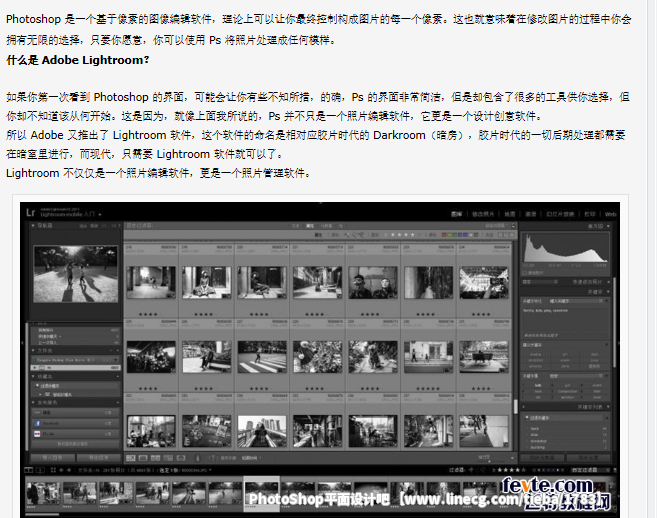
Task: Select the zebra crossing pedestrian photo
Action: coord(262,357)
